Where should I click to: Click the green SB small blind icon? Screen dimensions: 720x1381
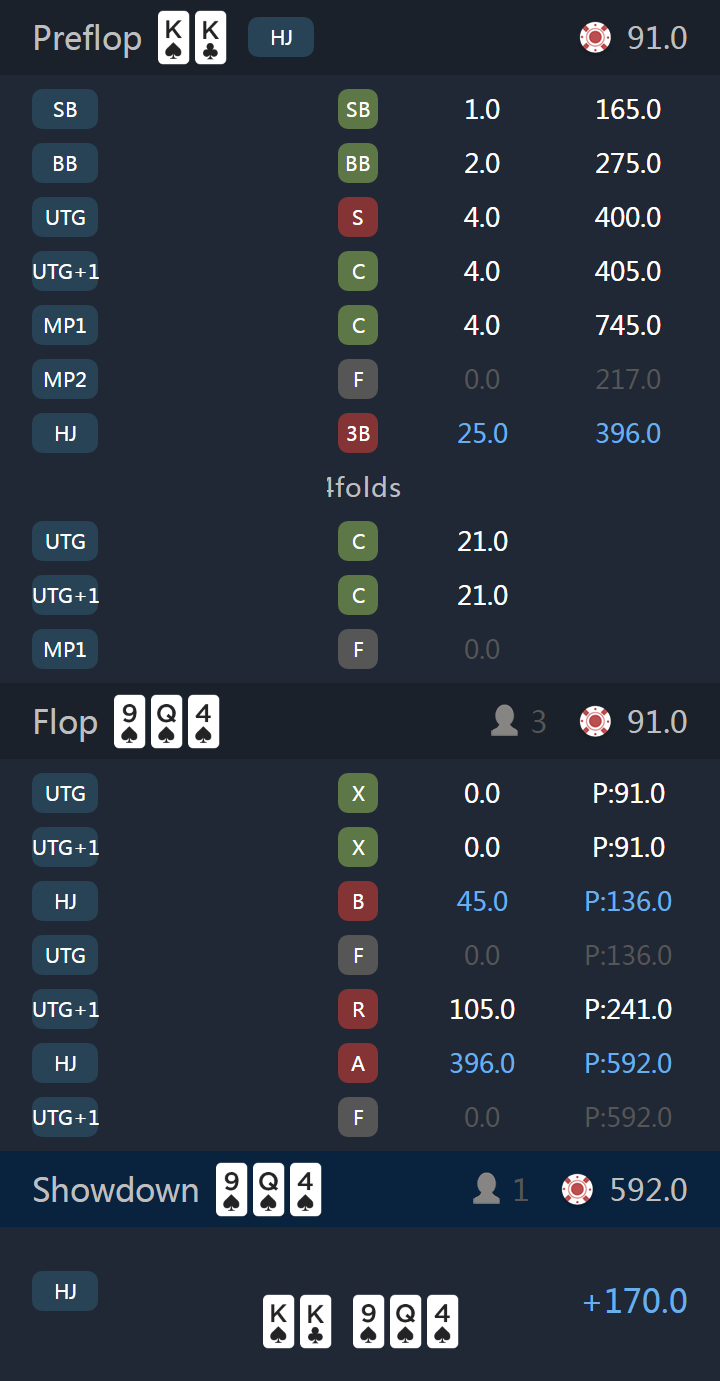358,109
